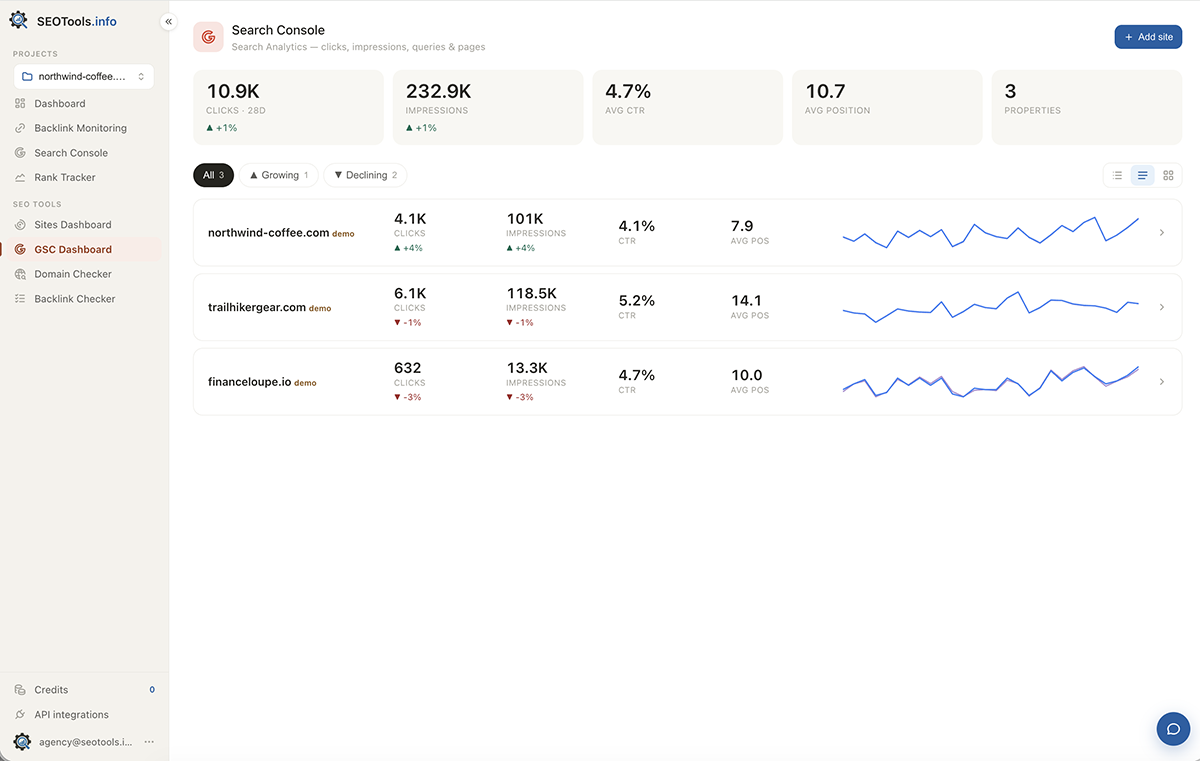
Task: Click northwind-coffee.com sparkline chart
Action: click(x=991, y=233)
